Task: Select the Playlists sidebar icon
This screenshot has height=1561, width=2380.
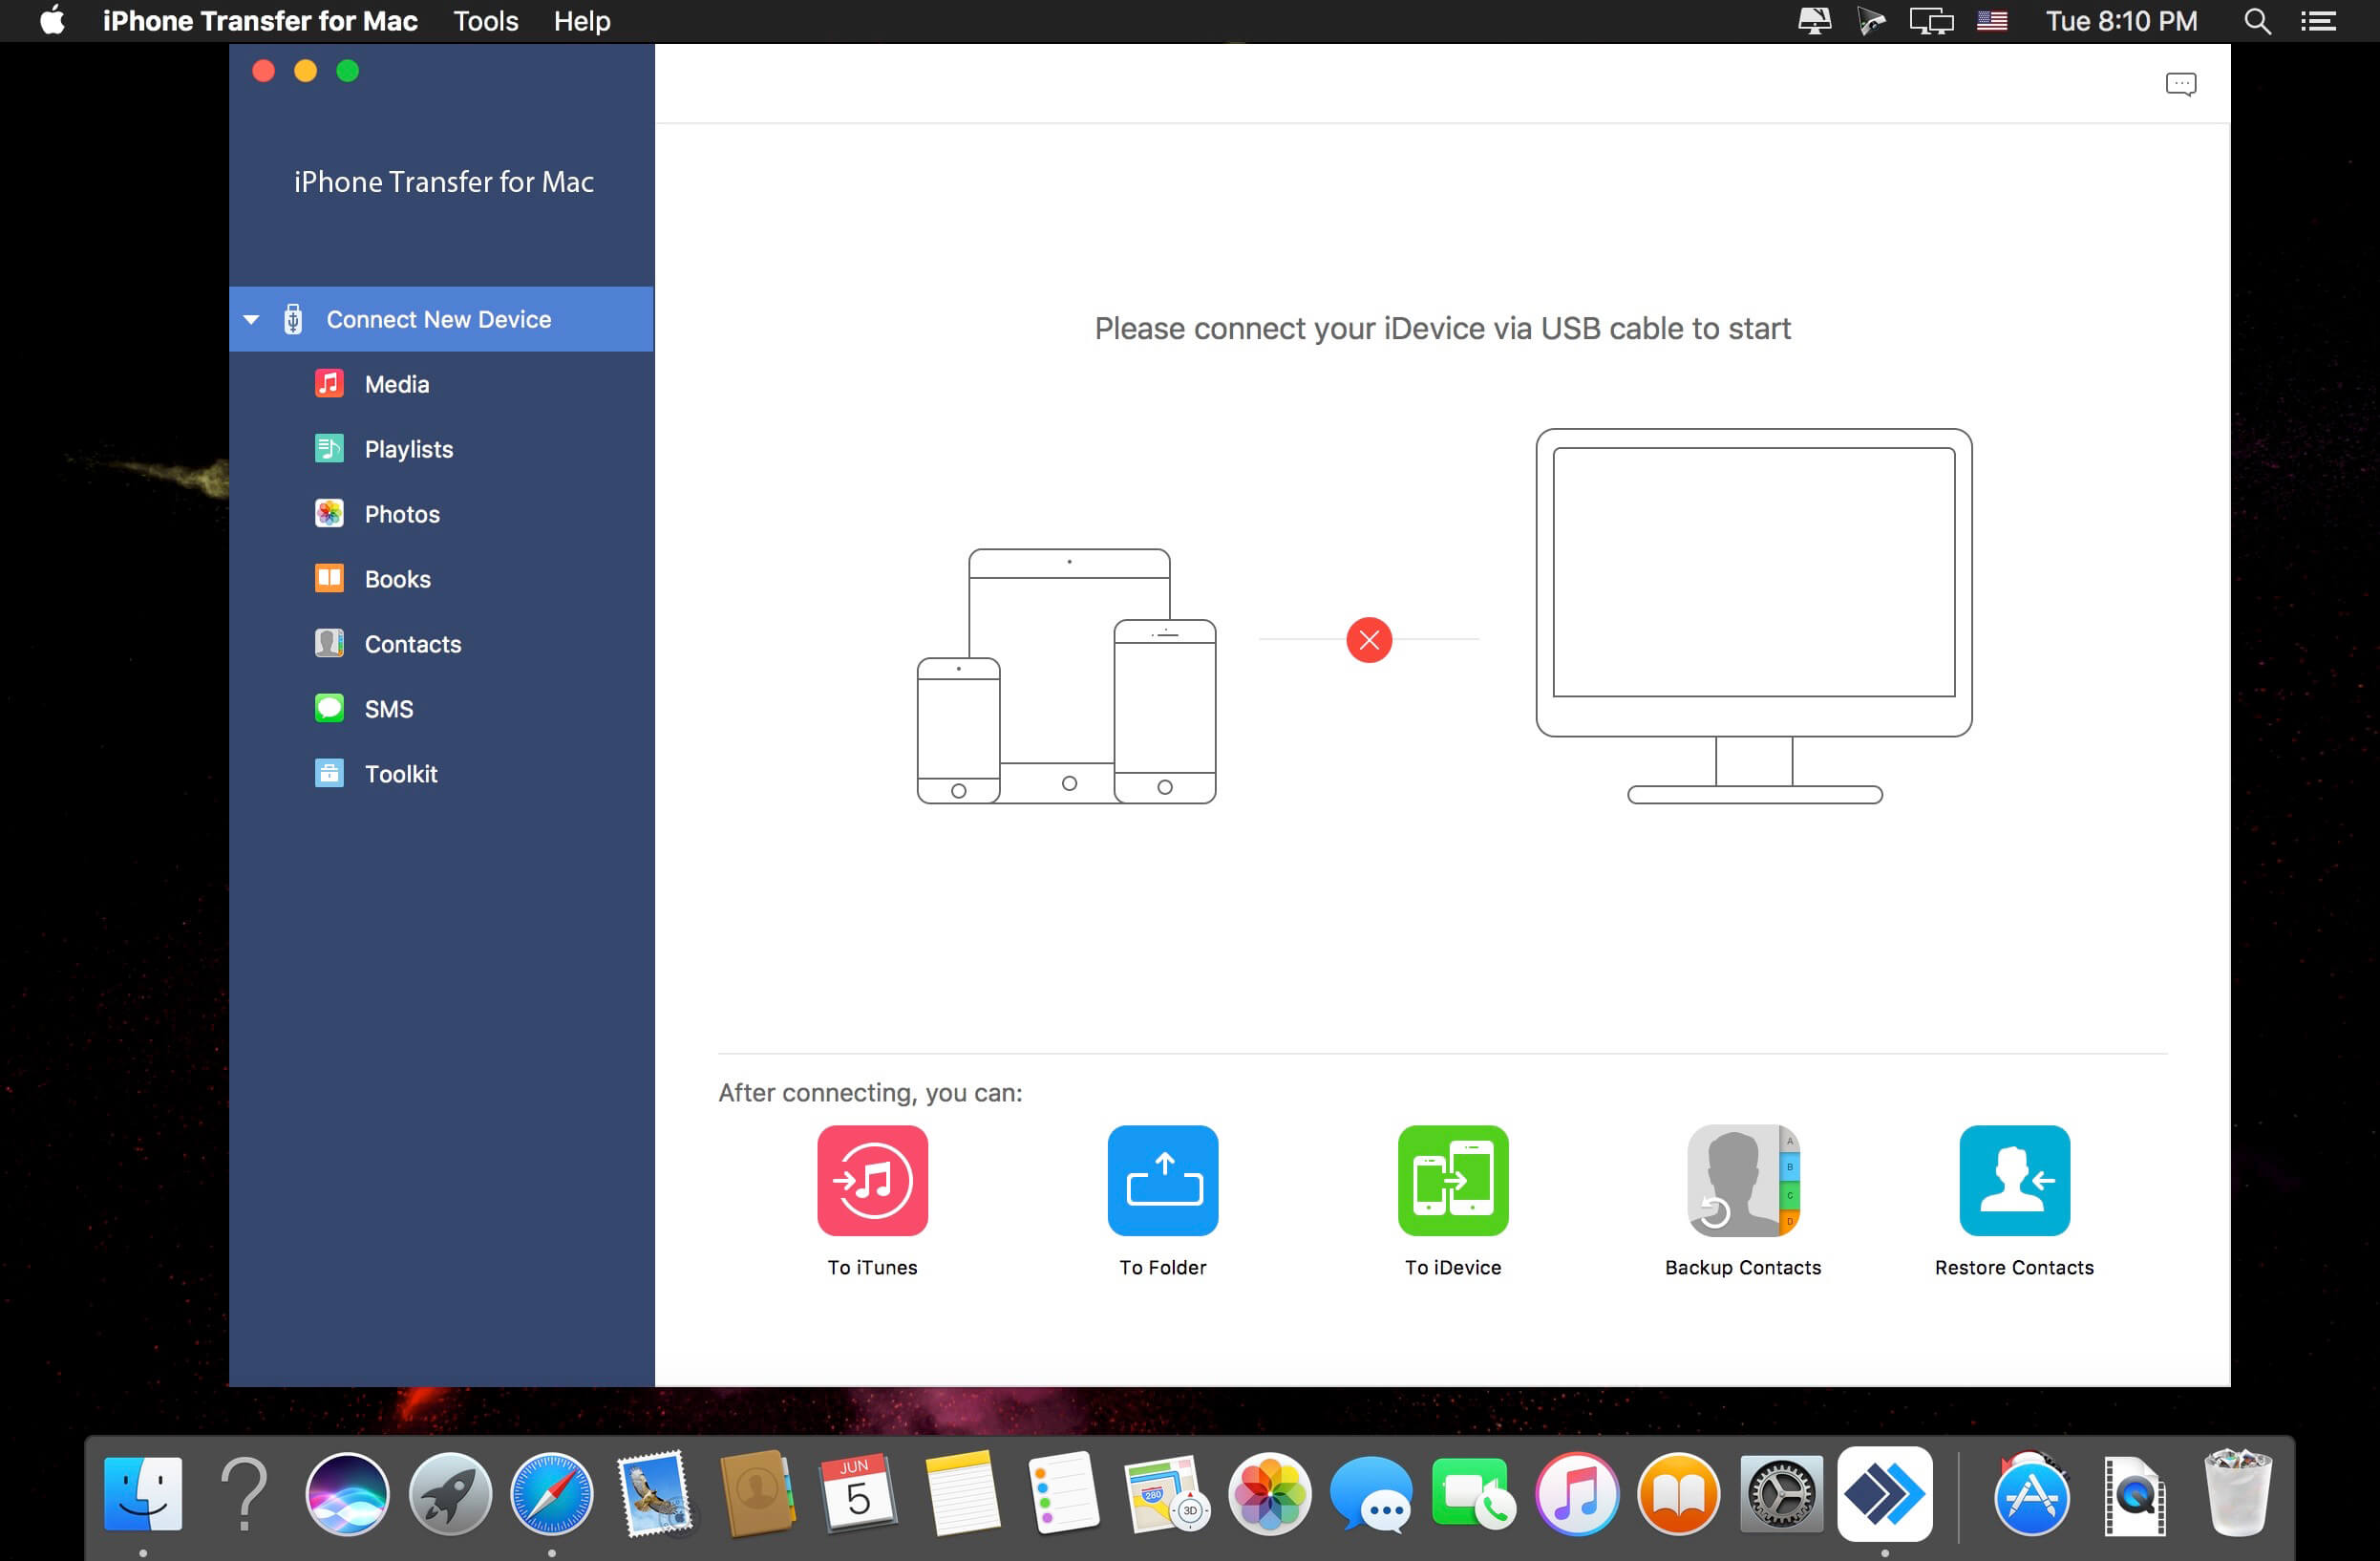Action: tap(329, 448)
